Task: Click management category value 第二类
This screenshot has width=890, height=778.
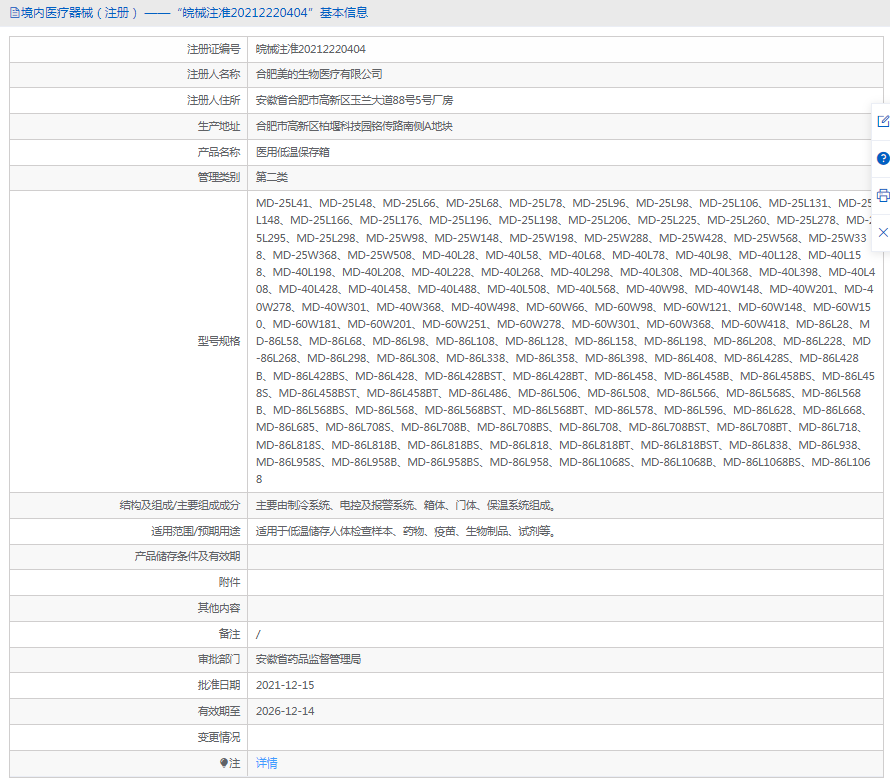Action: click(x=271, y=177)
